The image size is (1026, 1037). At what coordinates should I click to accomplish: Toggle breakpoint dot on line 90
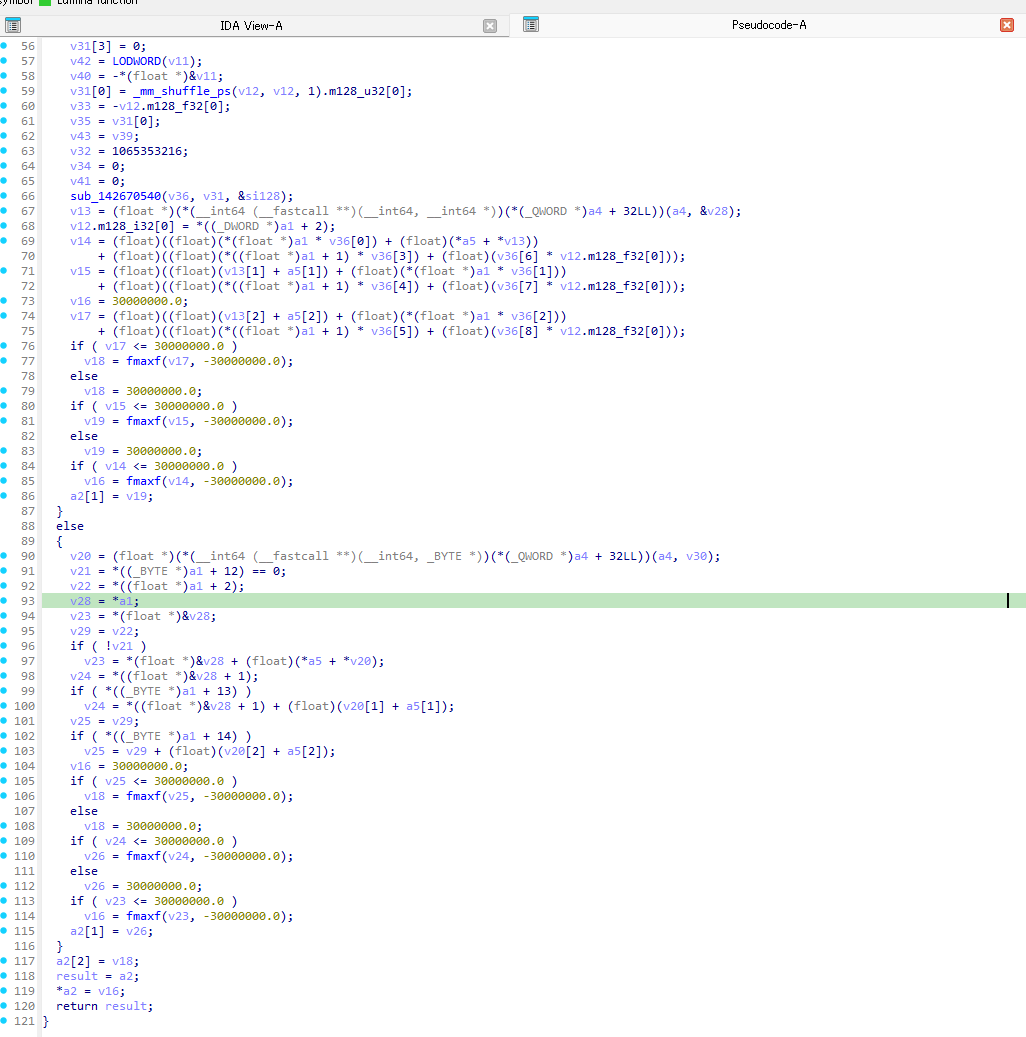tap(4, 556)
